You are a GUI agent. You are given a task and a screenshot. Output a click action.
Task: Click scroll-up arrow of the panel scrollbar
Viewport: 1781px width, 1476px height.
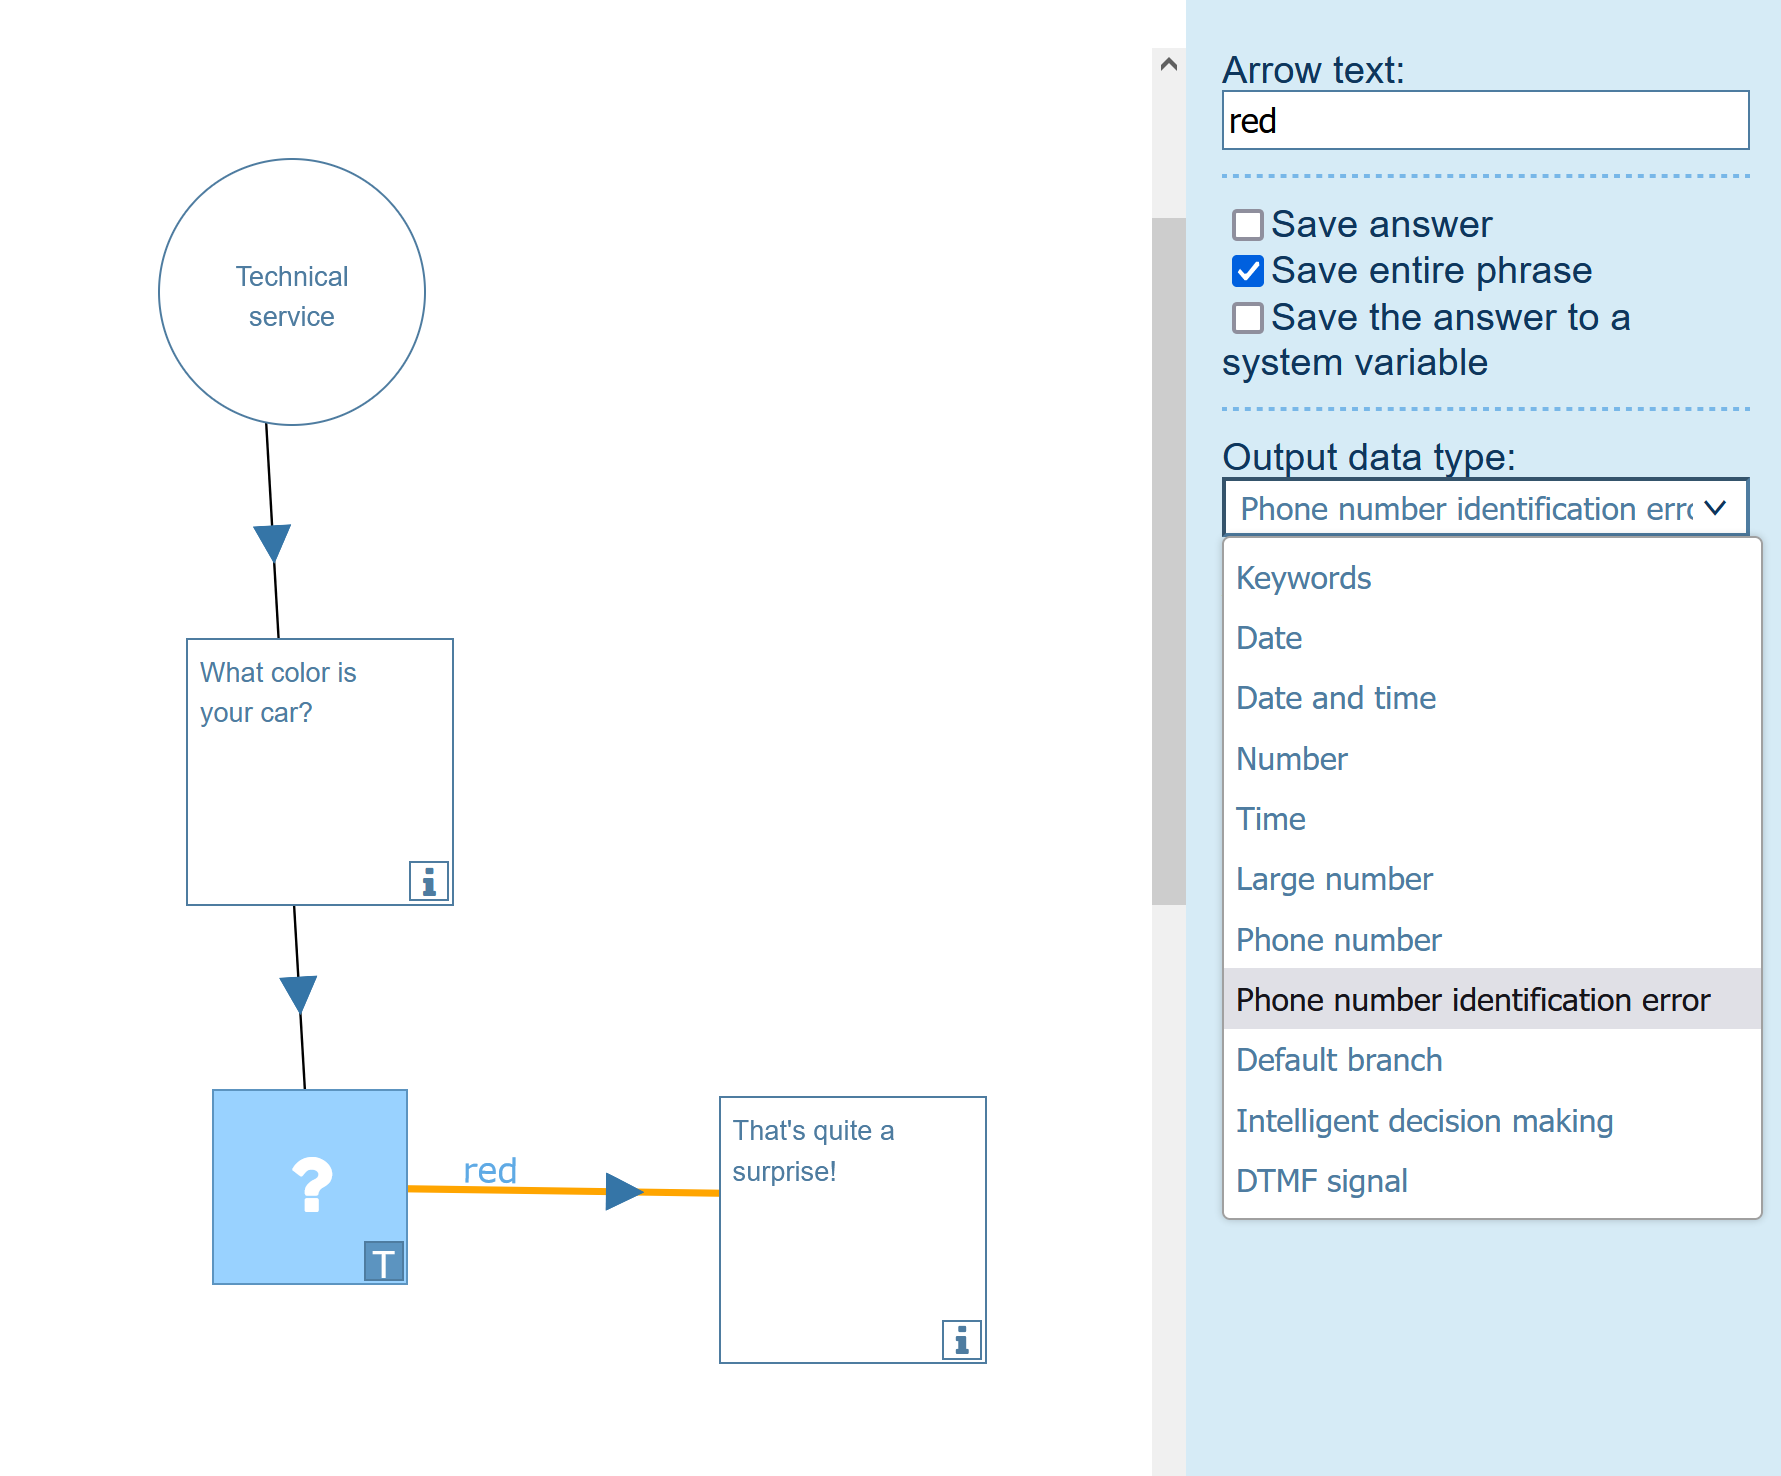[x=1168, y=65]
